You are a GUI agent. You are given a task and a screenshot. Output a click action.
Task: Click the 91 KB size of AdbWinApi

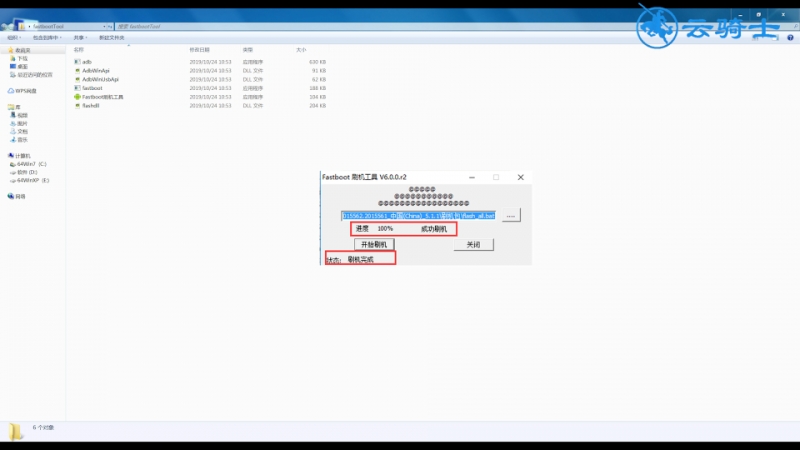click(x=319, y=70)
